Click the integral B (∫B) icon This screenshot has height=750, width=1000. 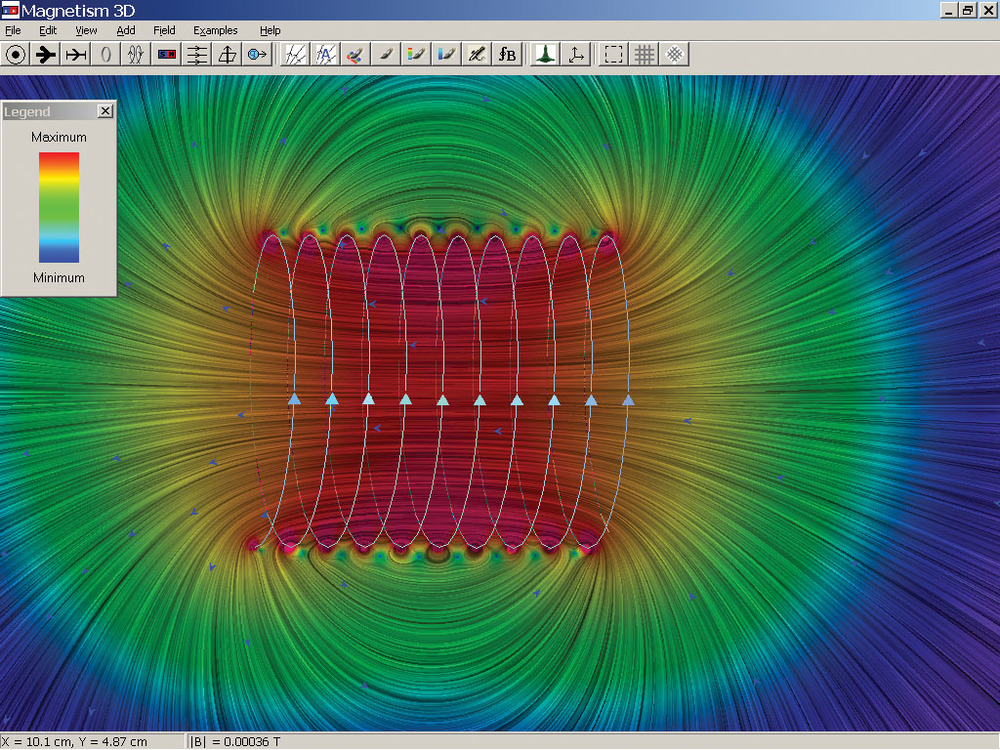tap(507, 55)
